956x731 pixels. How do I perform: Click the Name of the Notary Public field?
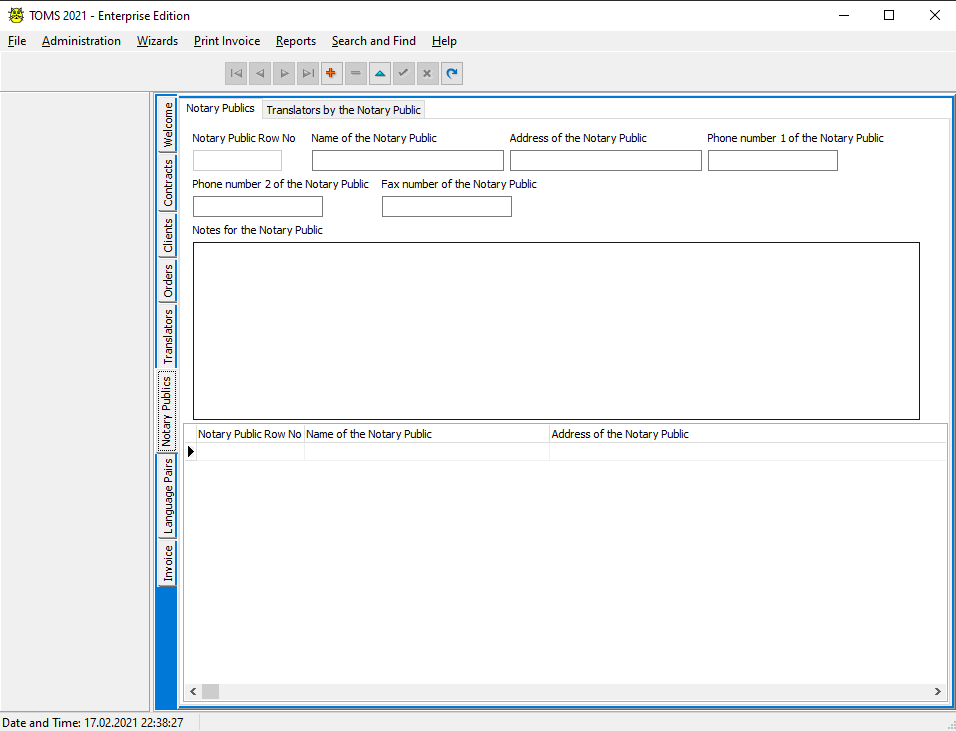(x=407, y=161)
